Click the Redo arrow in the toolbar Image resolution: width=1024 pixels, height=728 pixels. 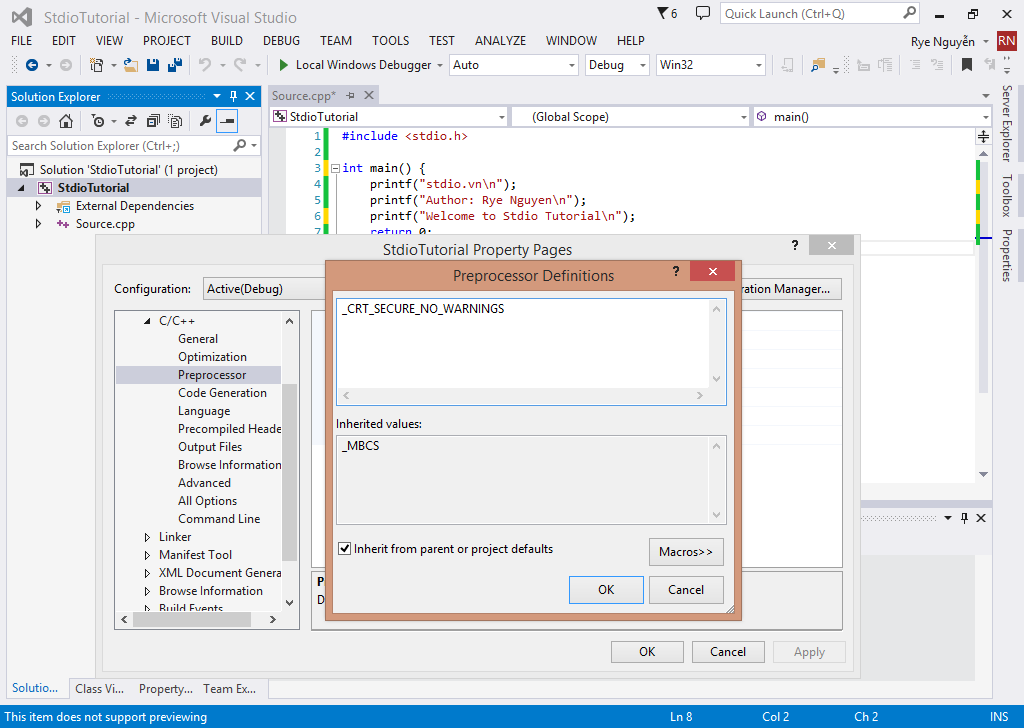click(240, 65)
